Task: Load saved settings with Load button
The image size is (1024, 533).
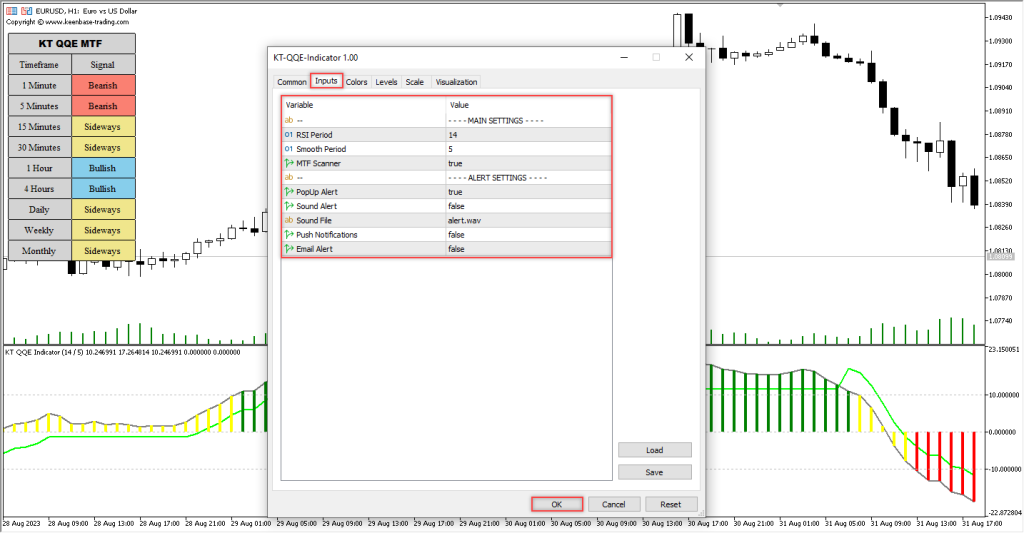Action: pyautogui.click(x=655, y=450)
